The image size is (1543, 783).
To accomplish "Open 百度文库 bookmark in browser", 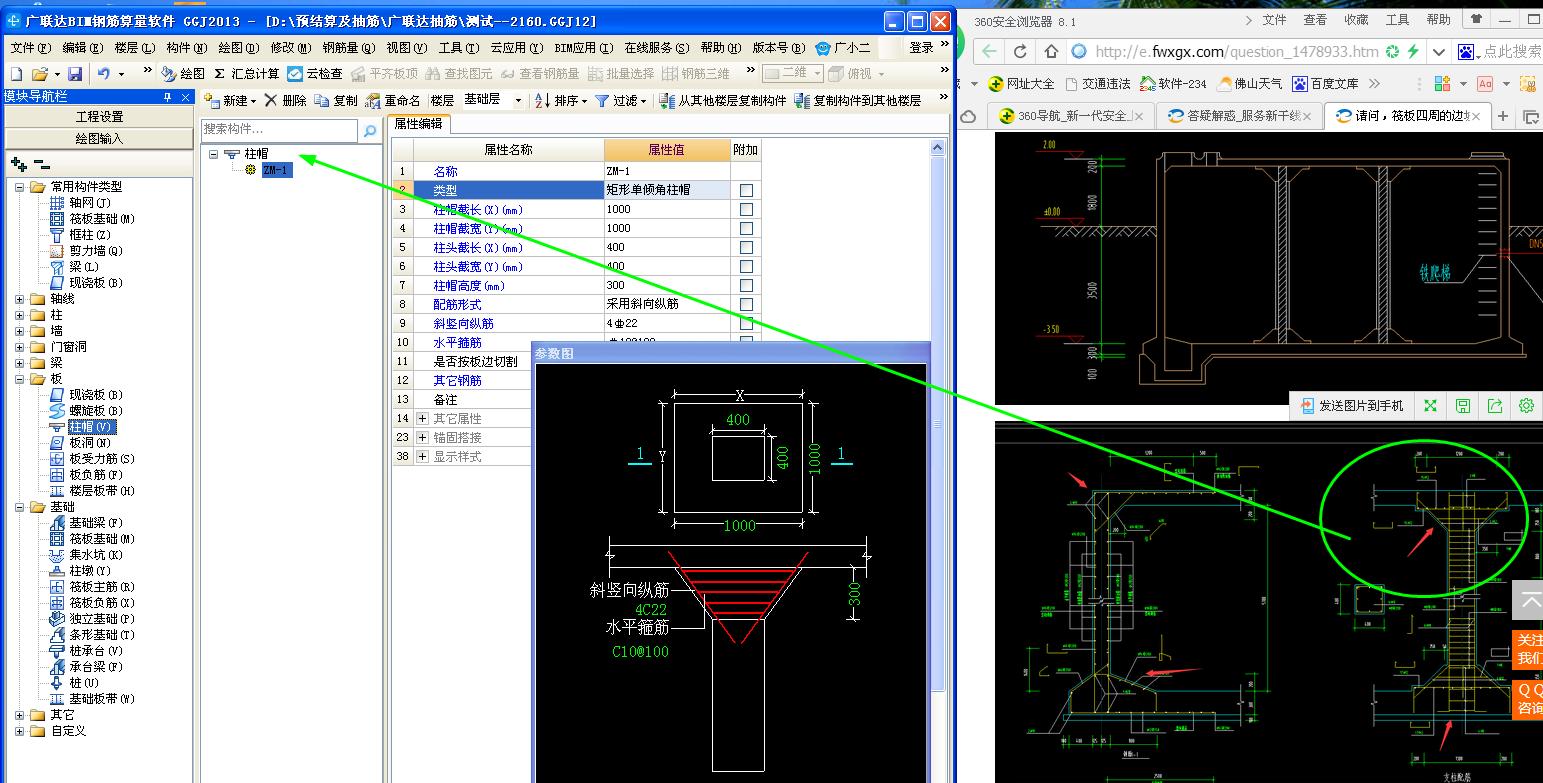I will (x=1325, y=84).
